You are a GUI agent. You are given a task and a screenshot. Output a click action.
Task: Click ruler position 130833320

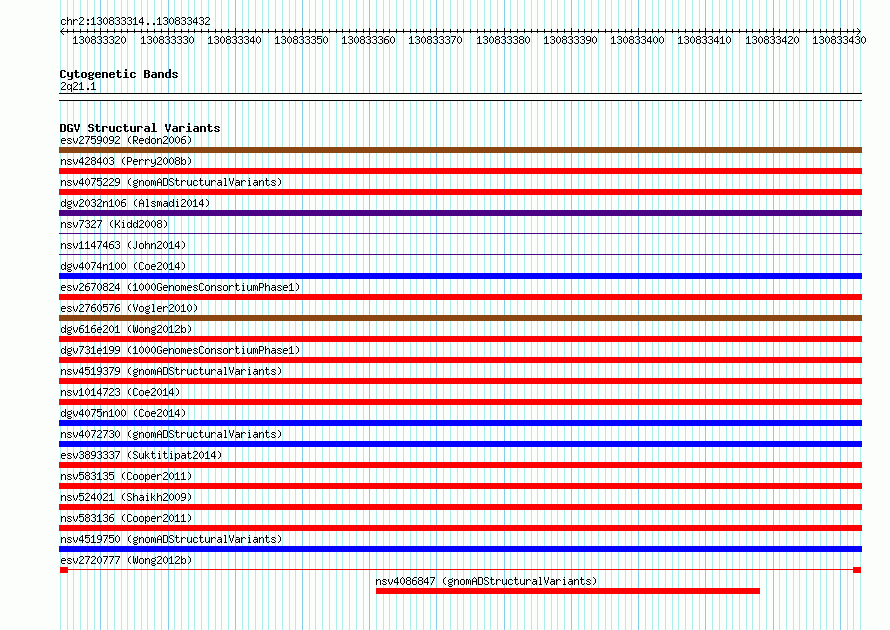(x=99, y=40)
